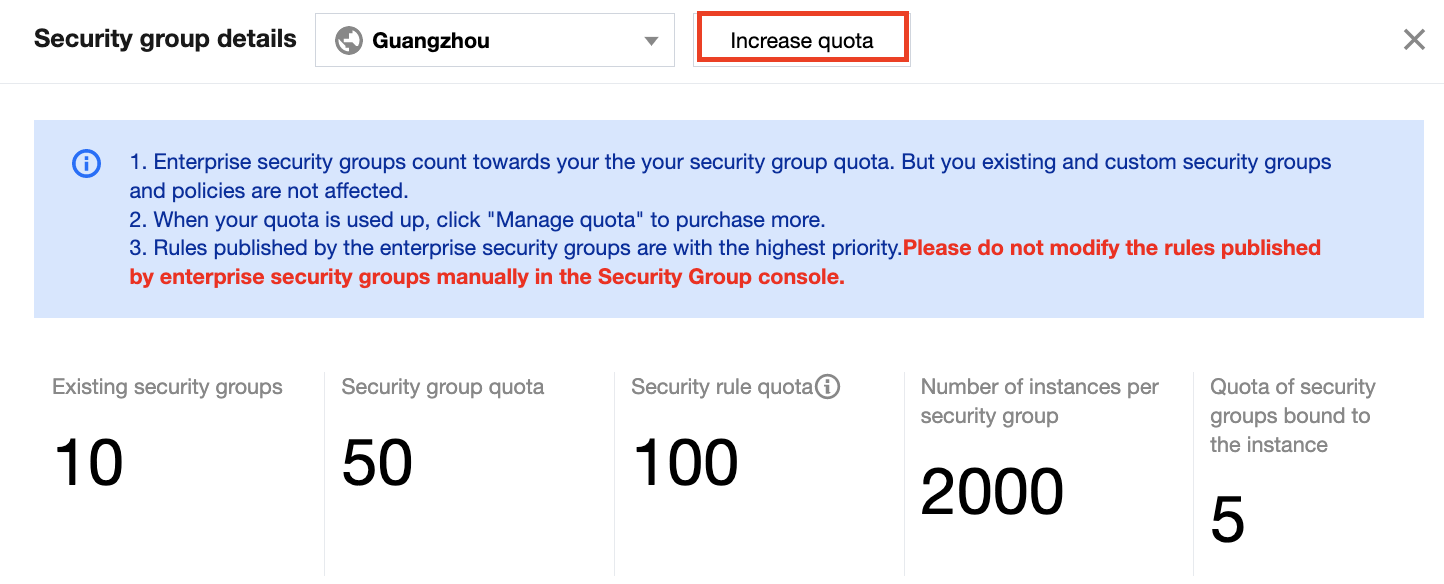Click the Security rule quota label
Screen dimensions: 1444x584
(722, 387)
